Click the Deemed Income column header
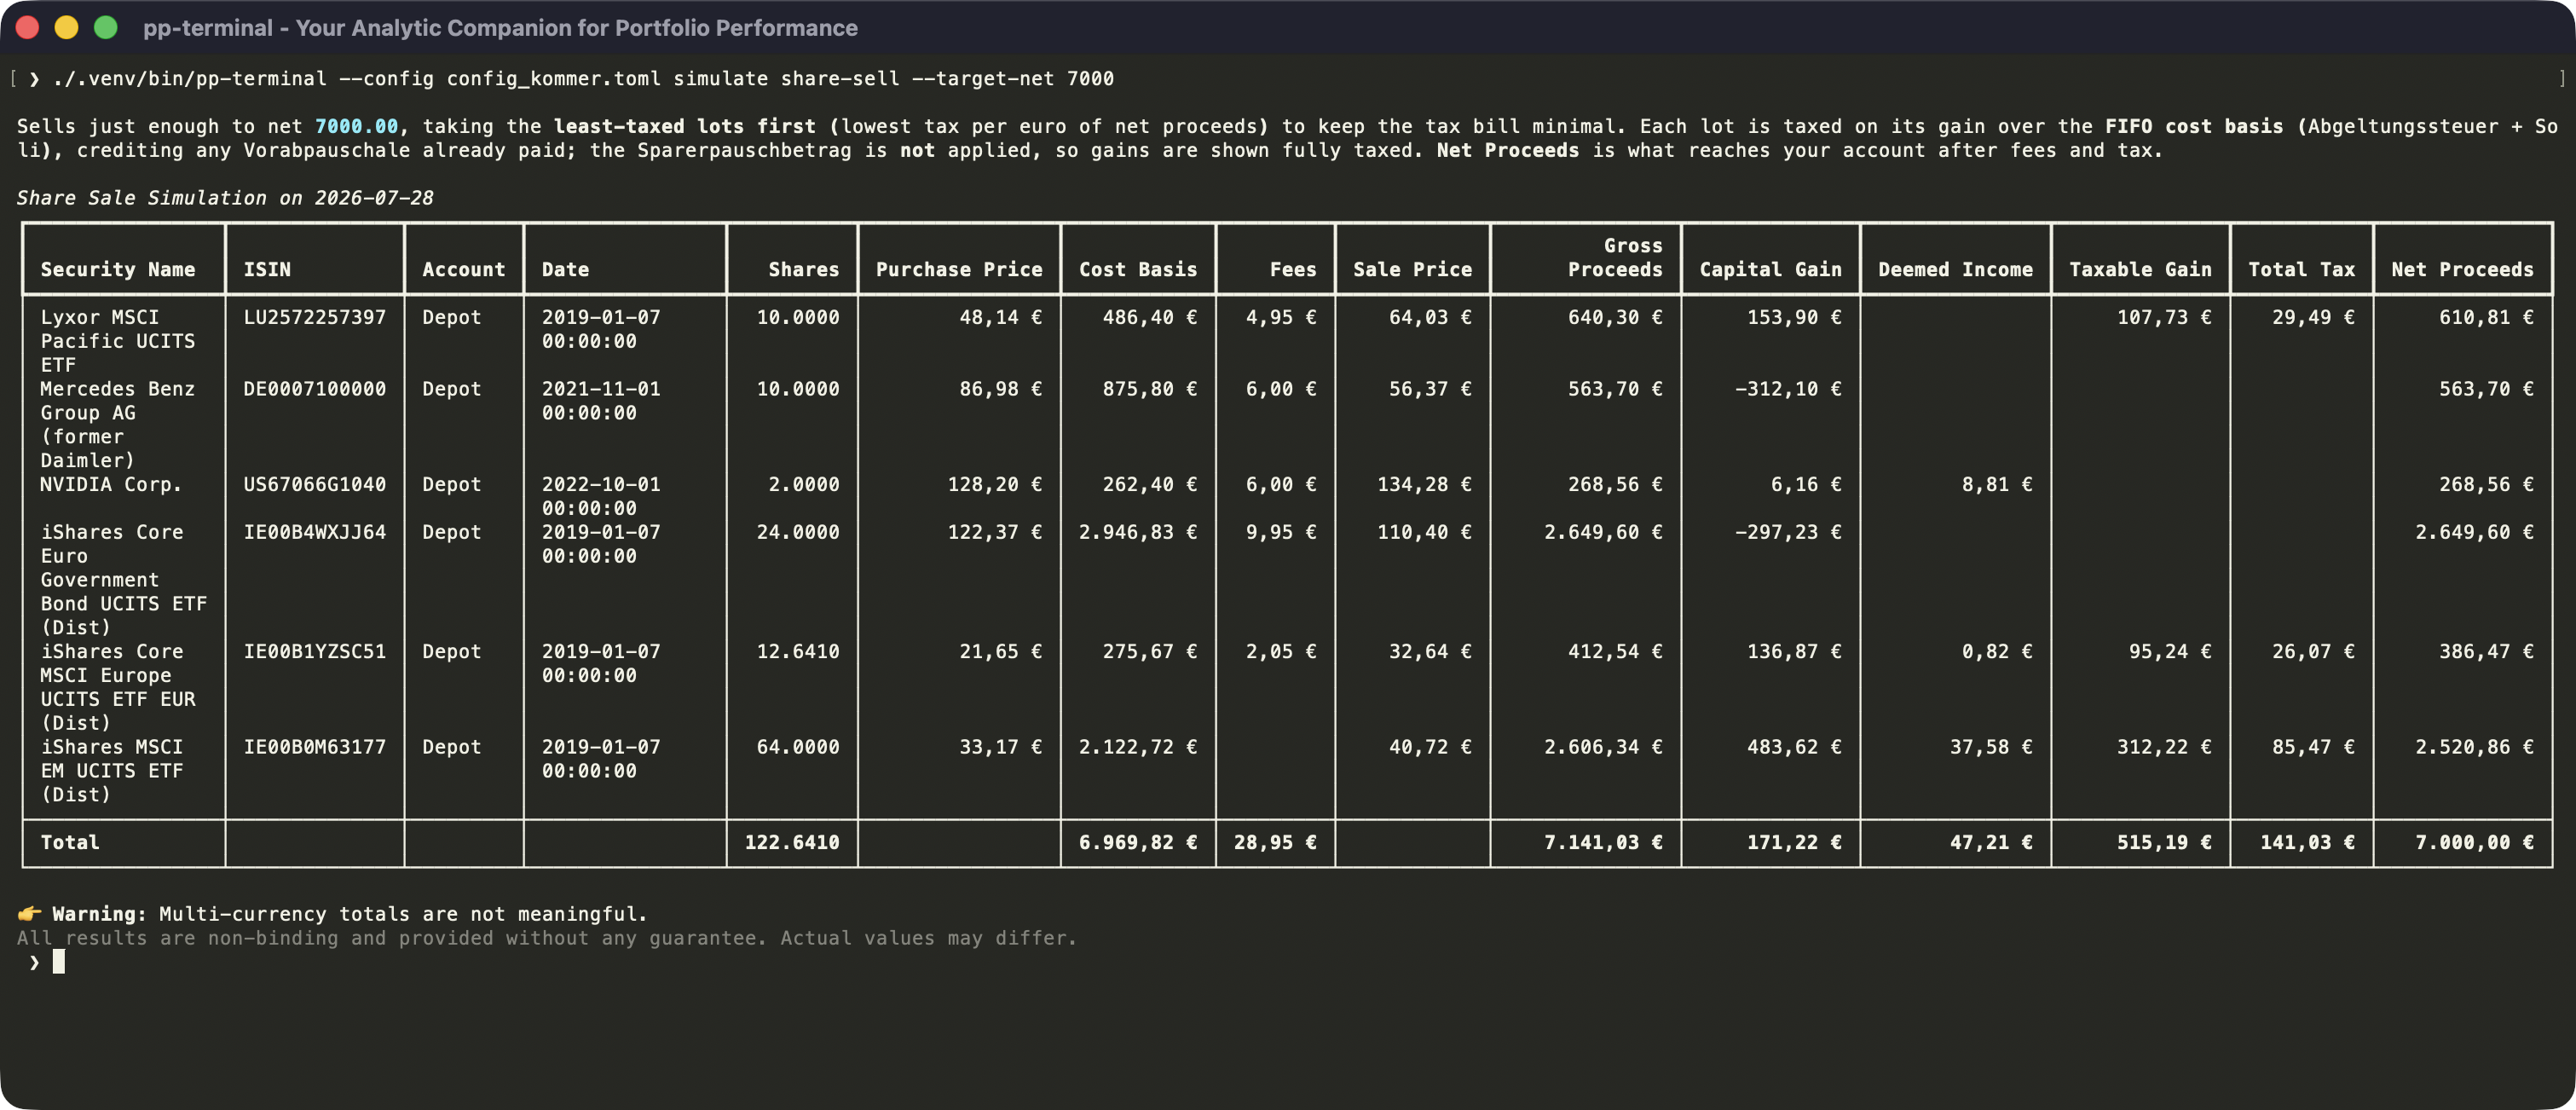Image resolution: width=2576 pixels, height=1110 pixels. coord(1955,269)
